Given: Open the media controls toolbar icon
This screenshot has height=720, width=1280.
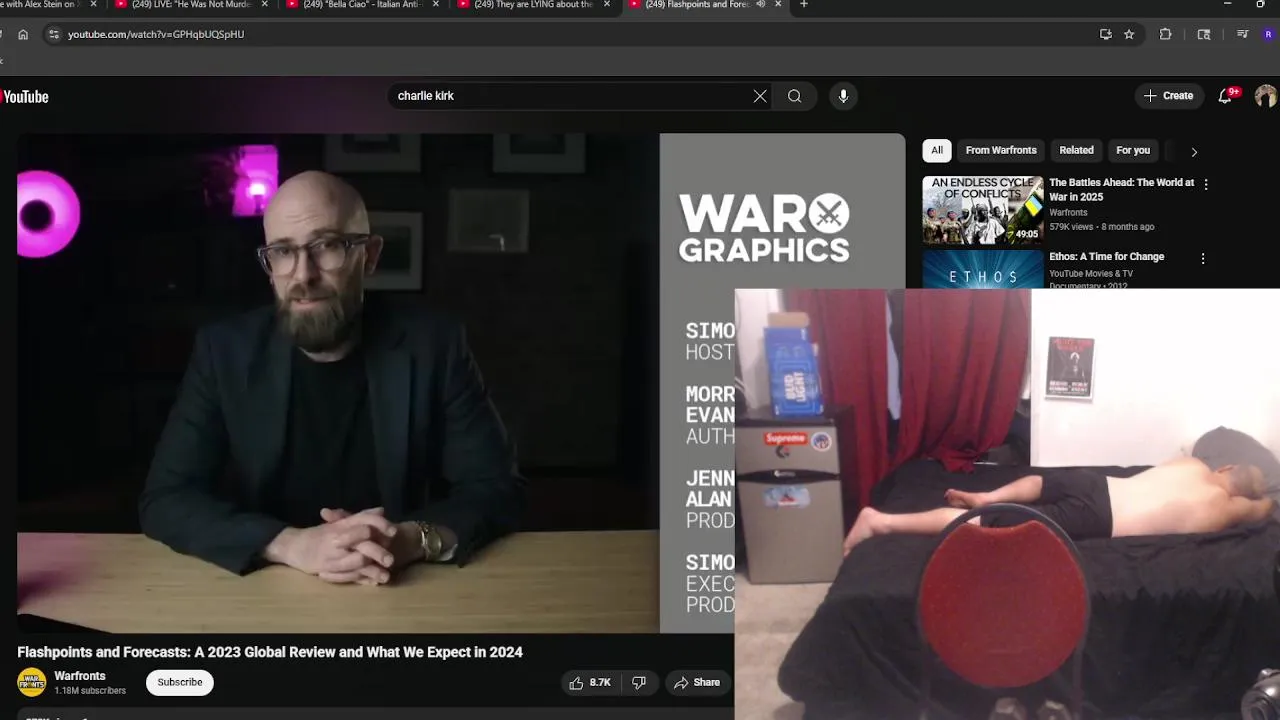Looking at the screenshot, I should 1242,34.
